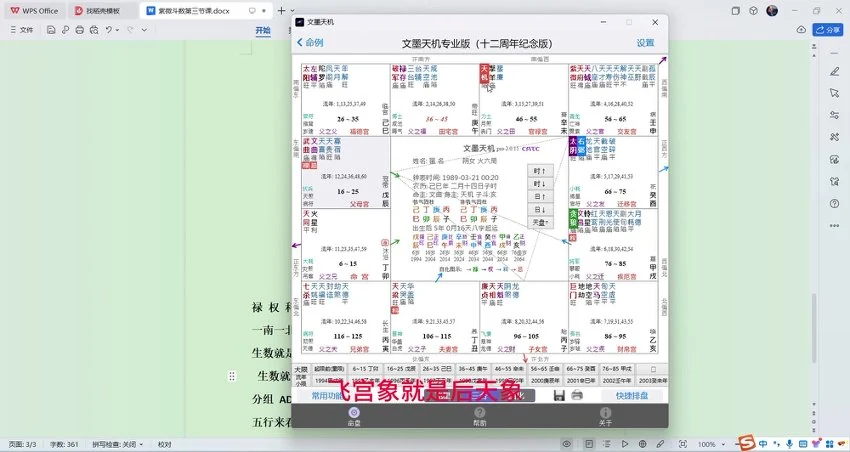
Task: Switch to the 找稻壳模板 tab
Action: click(x=103, y=11)
